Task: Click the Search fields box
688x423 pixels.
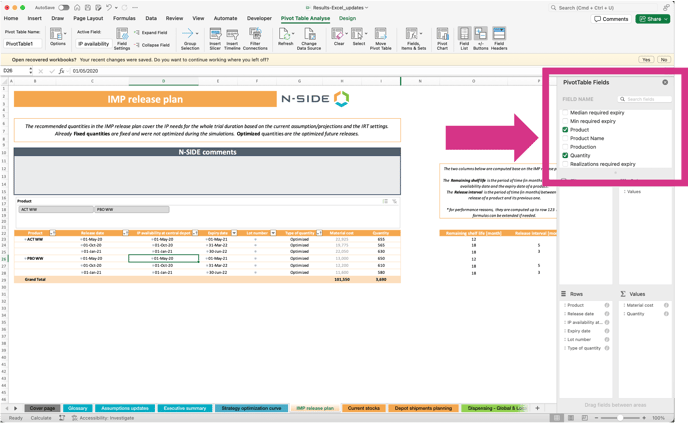Action: click(645, 99)
